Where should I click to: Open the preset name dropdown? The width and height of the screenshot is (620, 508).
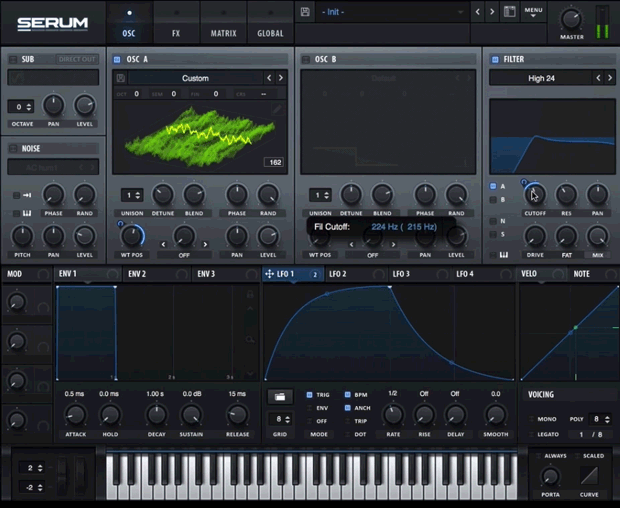392,12
